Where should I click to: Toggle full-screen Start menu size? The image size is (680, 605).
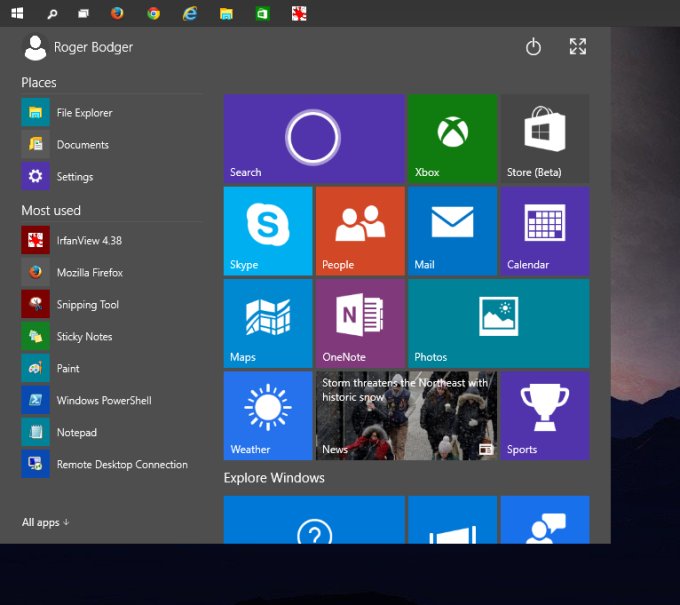(x=577, y=47)
